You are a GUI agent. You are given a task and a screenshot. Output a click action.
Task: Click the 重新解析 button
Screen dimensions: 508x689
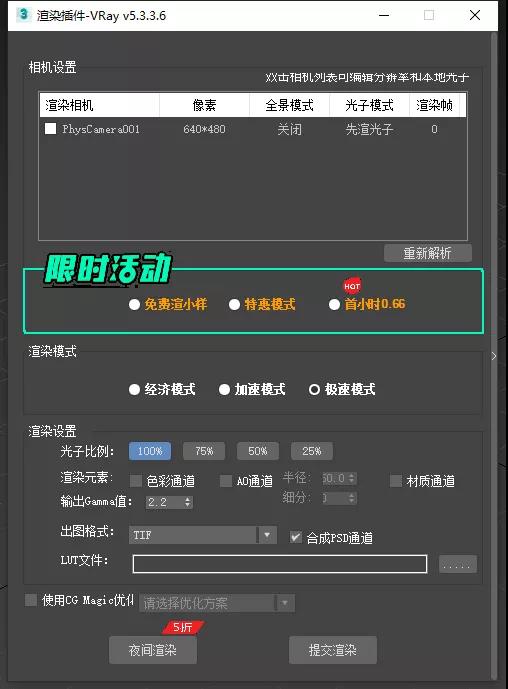[x=428, y=253]
